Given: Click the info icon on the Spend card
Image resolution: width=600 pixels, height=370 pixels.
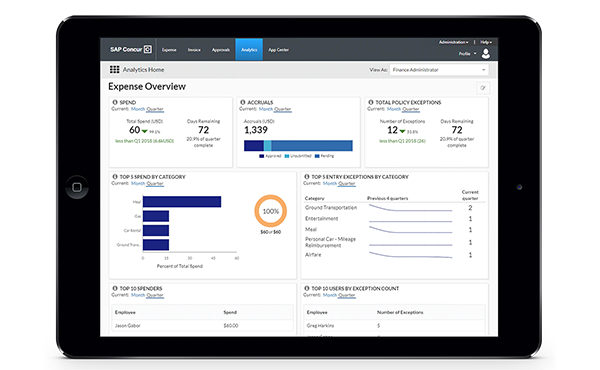Looking at the screenshot, I should point(115,102).
